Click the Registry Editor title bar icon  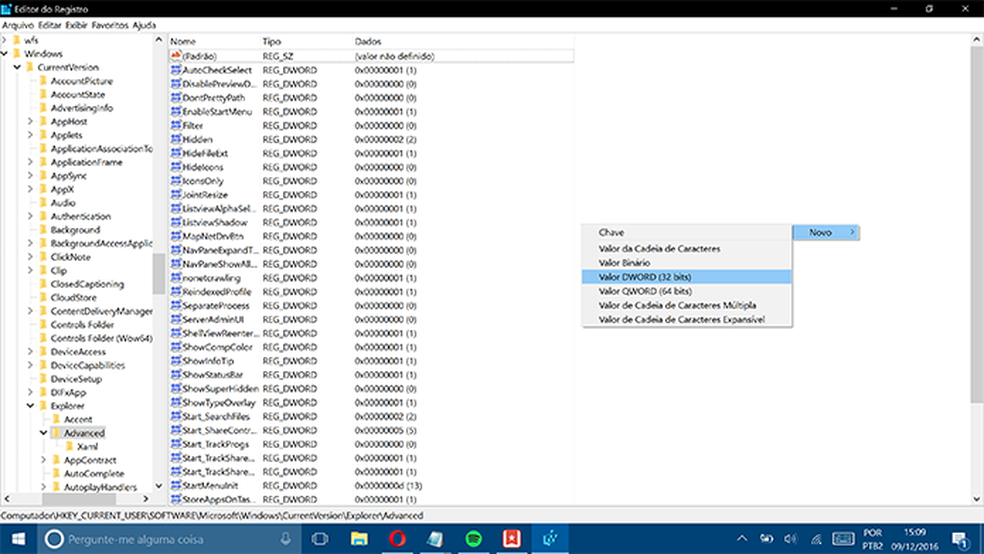[6, 9]
